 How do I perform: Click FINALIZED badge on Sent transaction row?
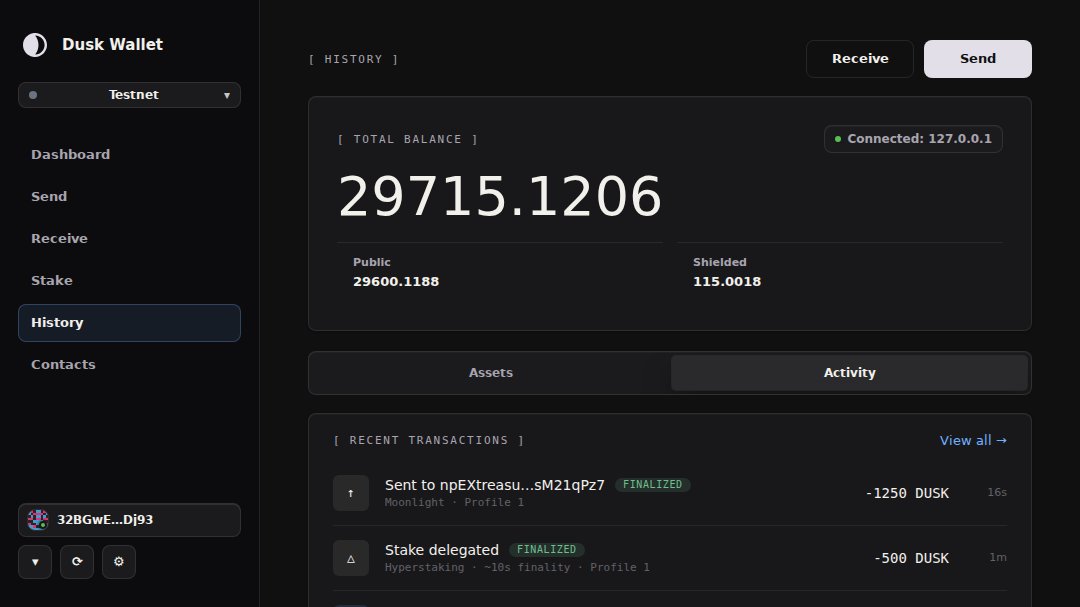click(x=652, y=484)
